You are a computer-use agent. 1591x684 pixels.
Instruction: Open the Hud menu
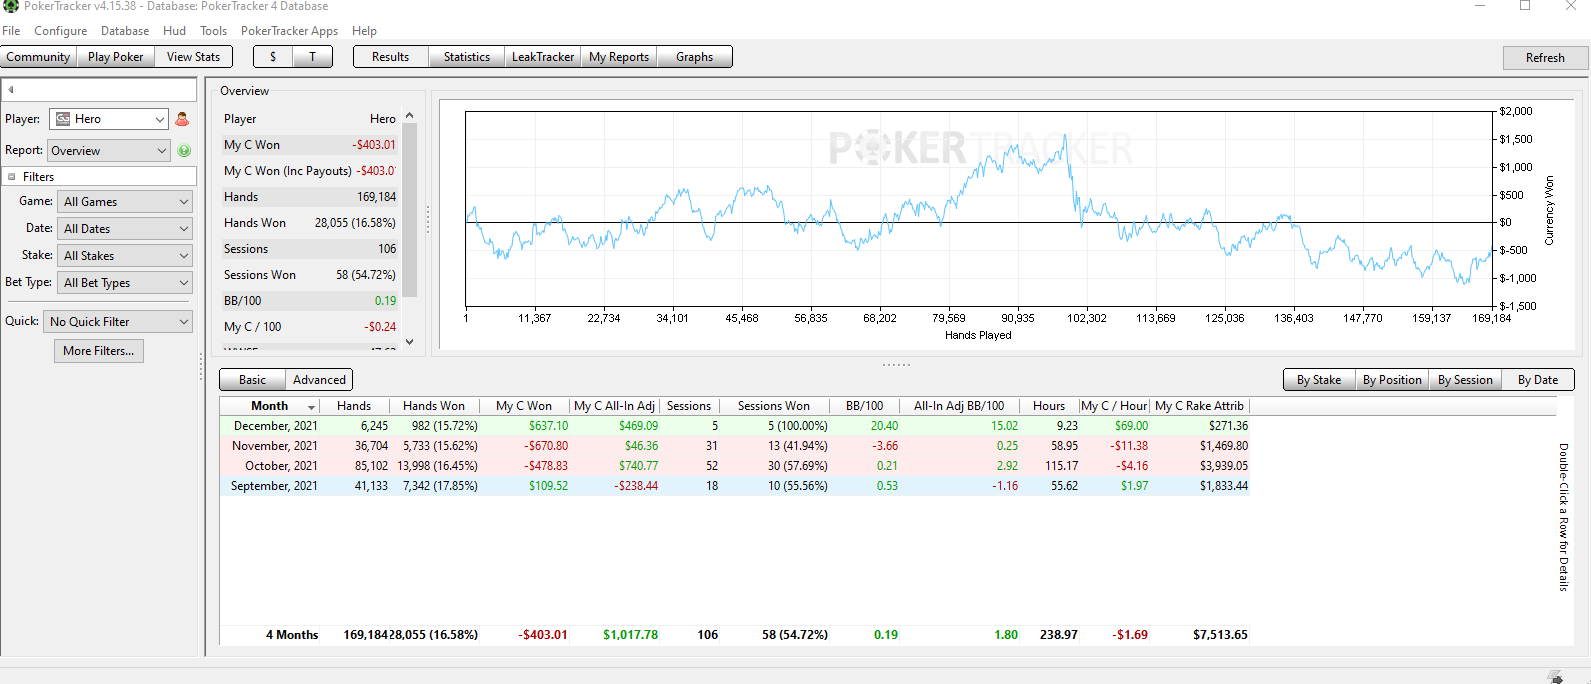175,31
